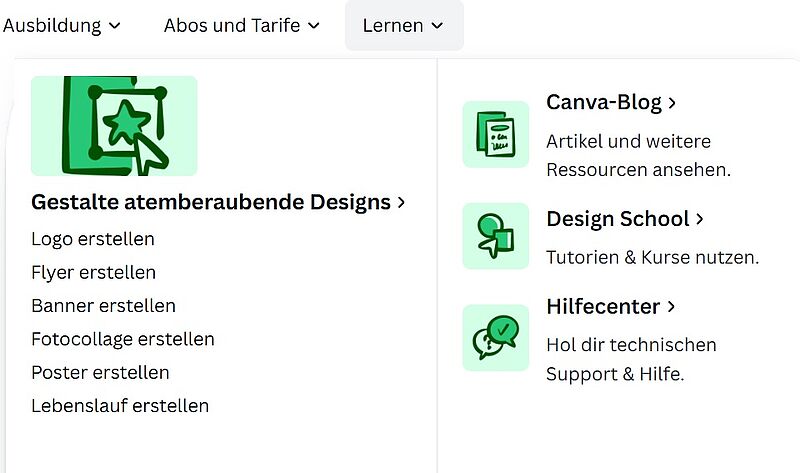The image size is (800, 473).
Task: Select Logo erstellen
Action: click(x=93, y=239)
